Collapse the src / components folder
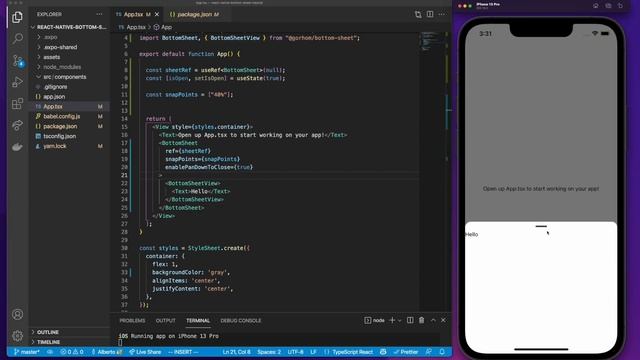640x360 pixels. pyautogui.click(x=64, y=77)
